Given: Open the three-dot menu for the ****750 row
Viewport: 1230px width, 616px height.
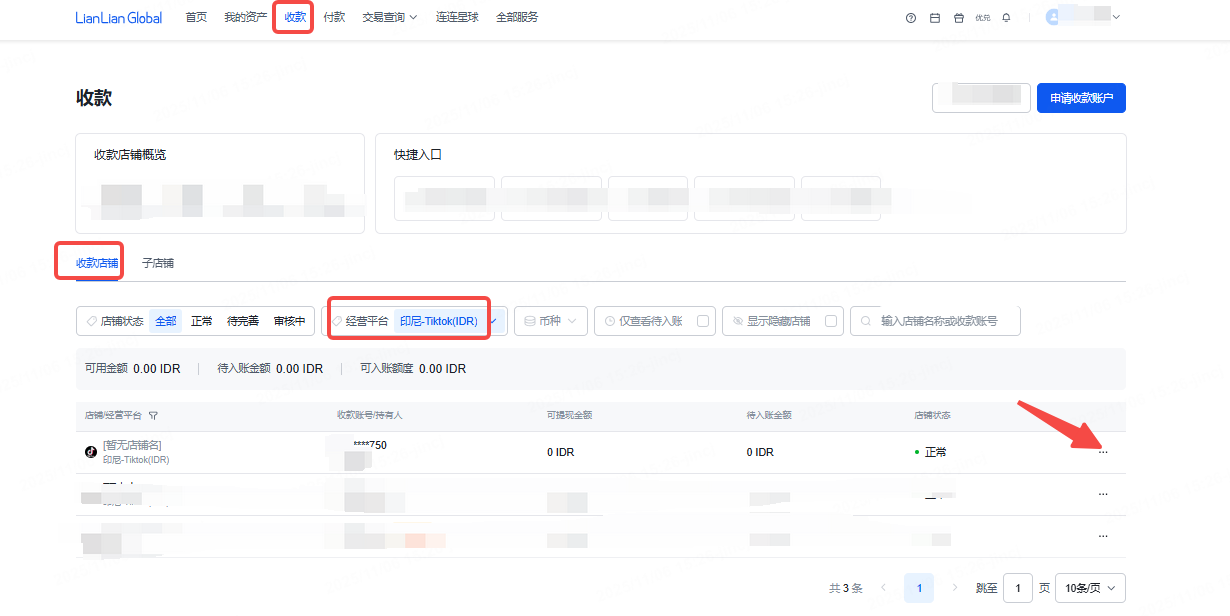Looking at the screenshot, I should tap(1103, 452).
